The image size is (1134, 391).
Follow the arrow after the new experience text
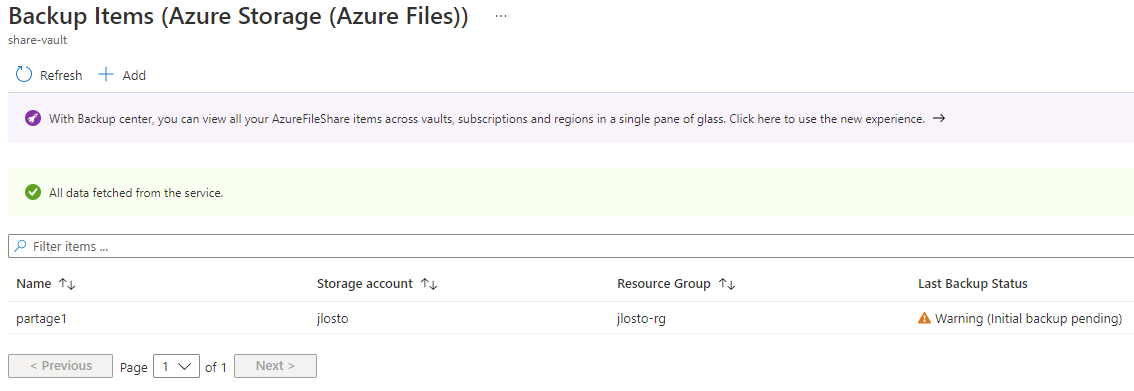(x=939, y=119)
